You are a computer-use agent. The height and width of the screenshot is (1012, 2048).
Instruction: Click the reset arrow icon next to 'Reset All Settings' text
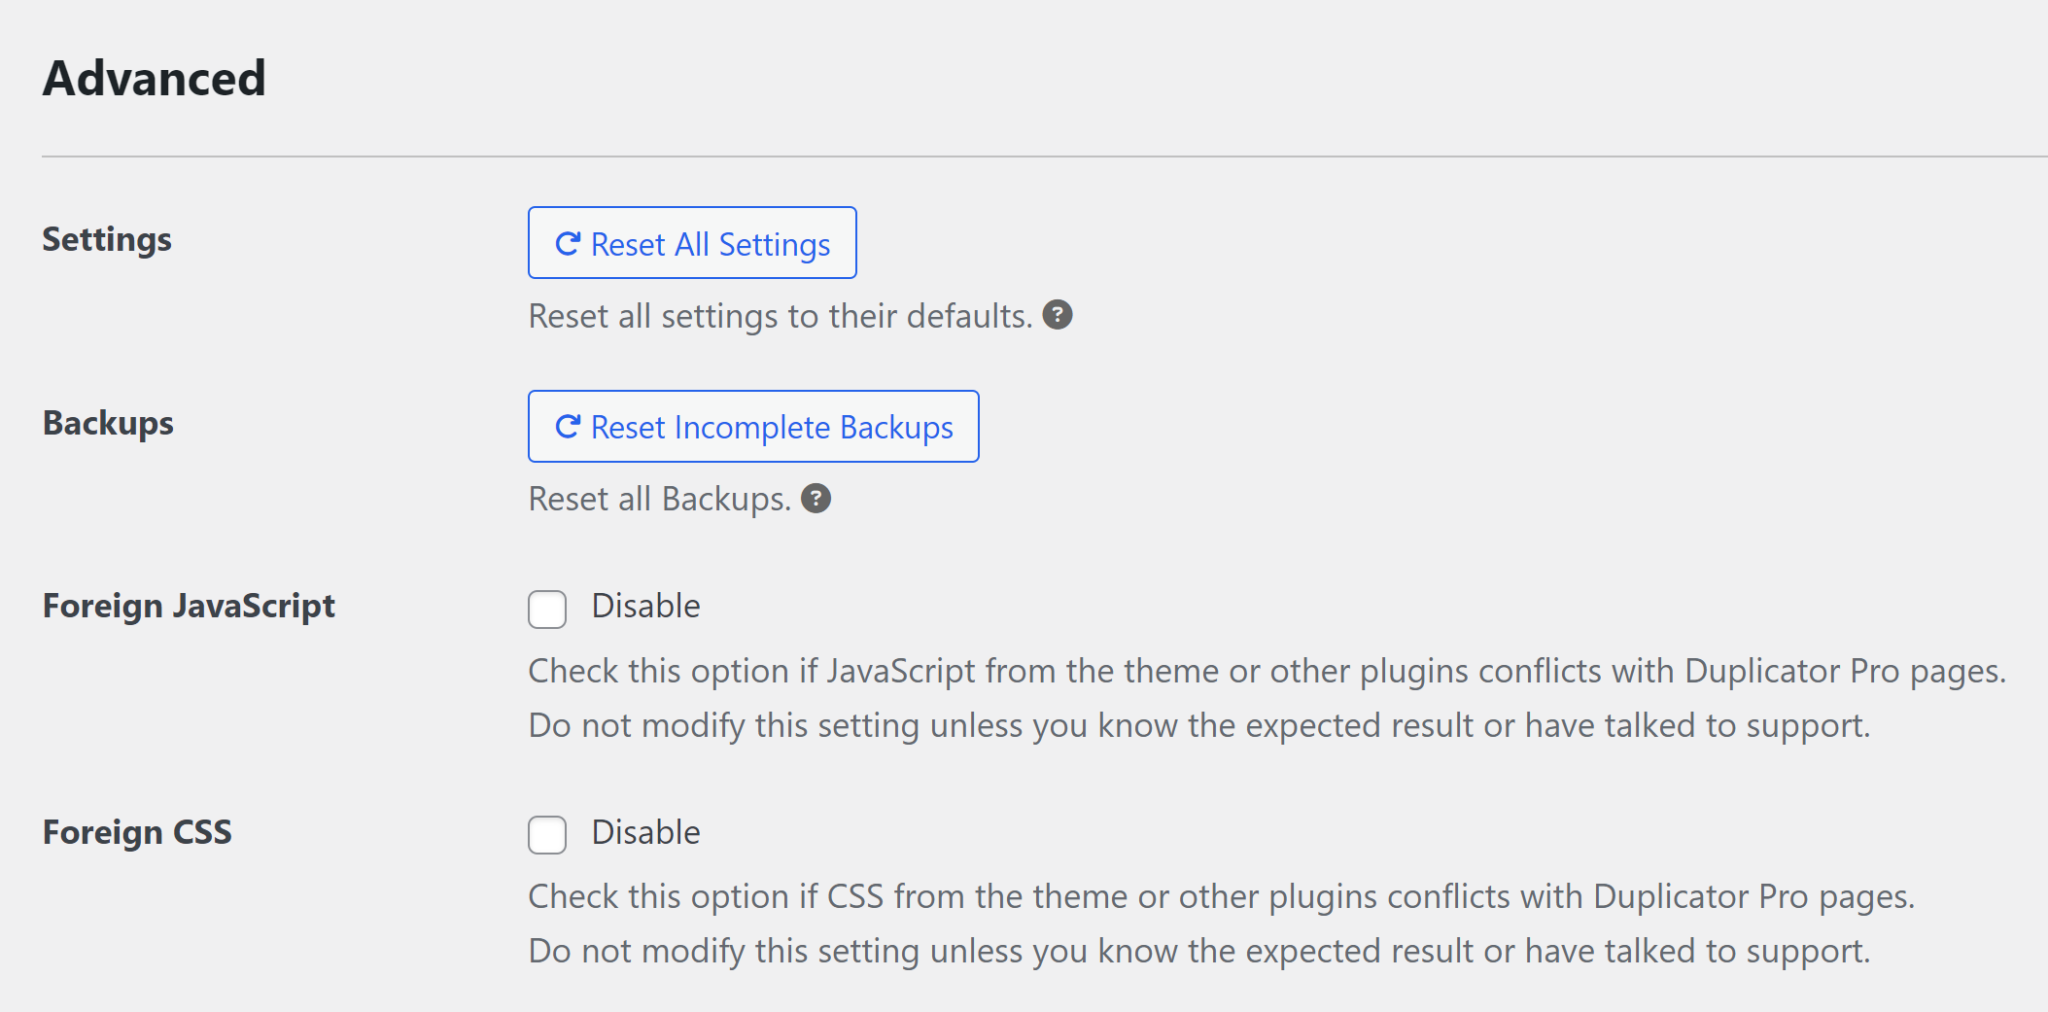point(567,243)
